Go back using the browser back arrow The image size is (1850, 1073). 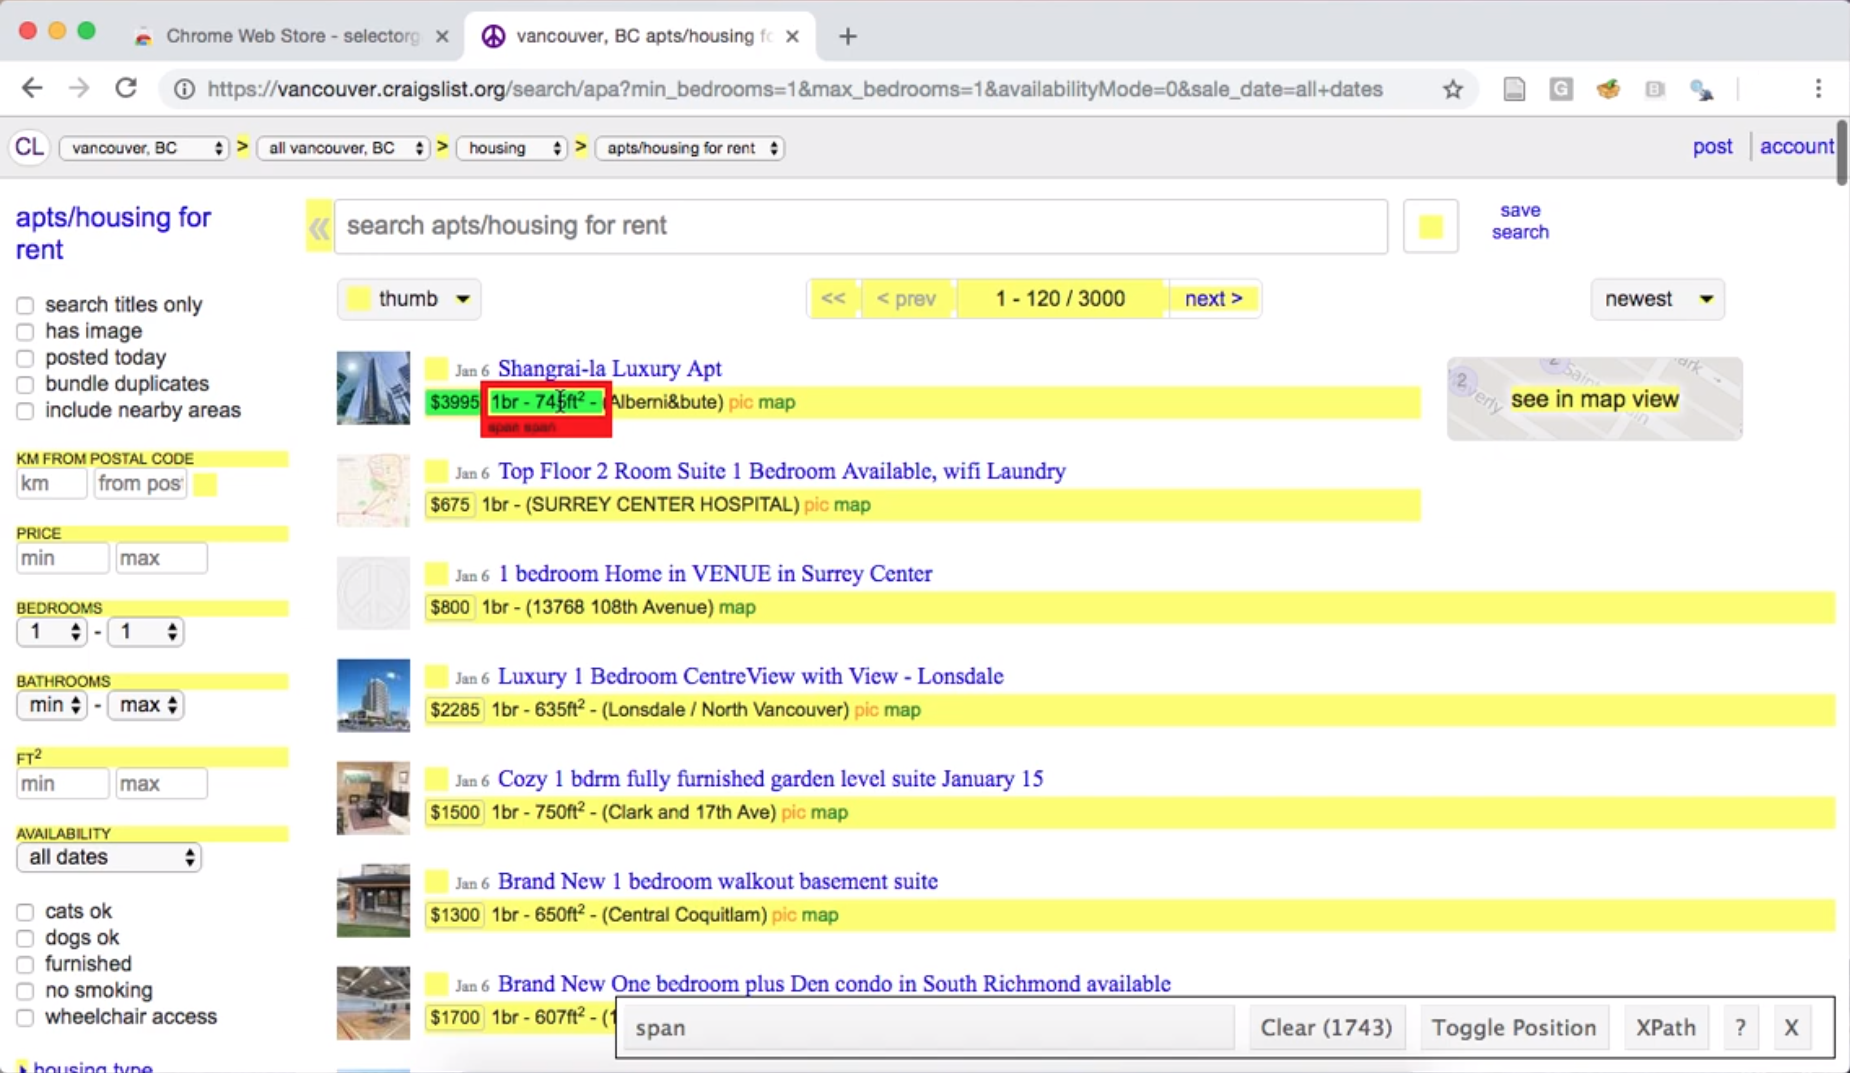coord(32,89)
